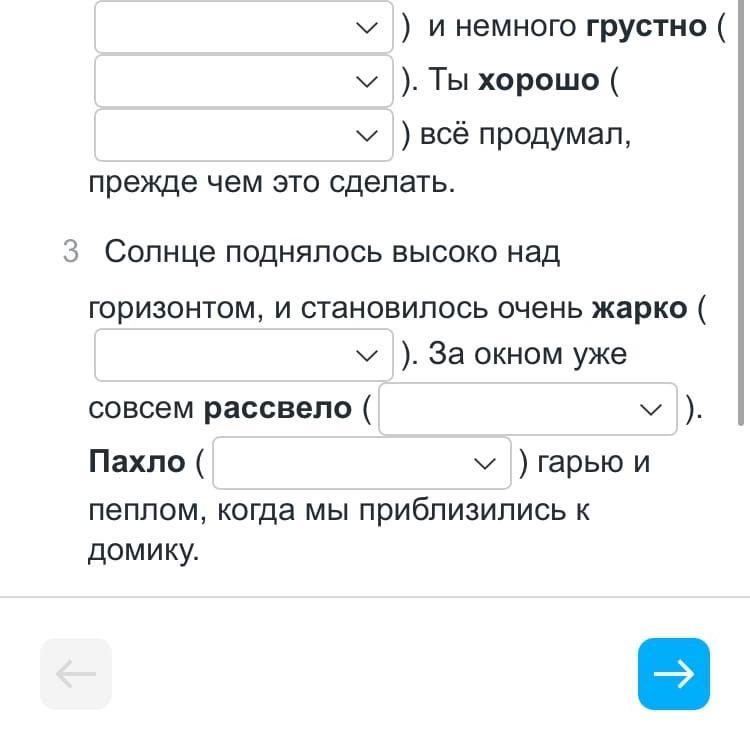
Task: Click chevron of dropdown after "грустно"
Action: tap(366, 81)
